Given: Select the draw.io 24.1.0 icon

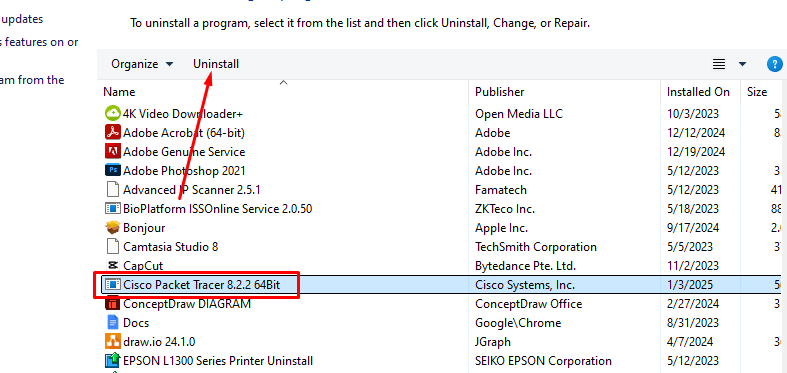Looking at the screenshot, I should pos(113,342).
